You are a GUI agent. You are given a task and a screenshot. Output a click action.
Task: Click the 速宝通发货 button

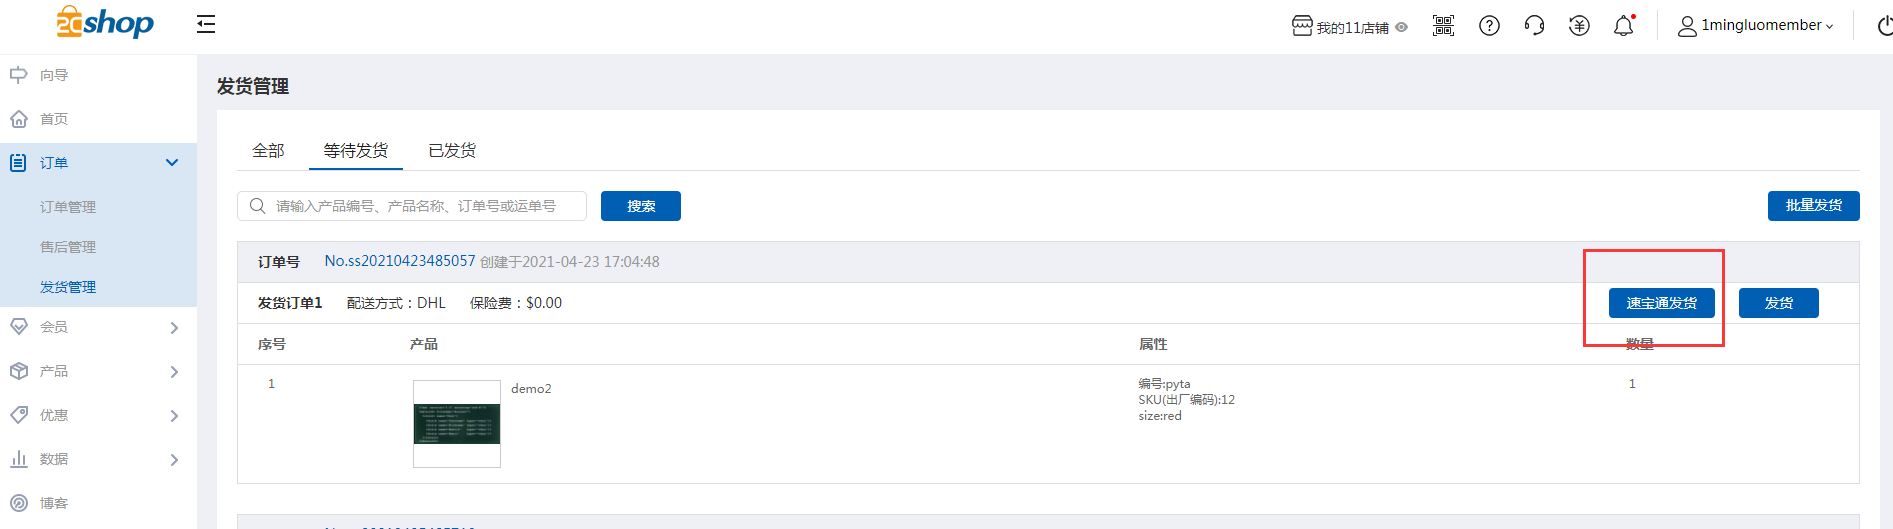[x=1661, y=303]
